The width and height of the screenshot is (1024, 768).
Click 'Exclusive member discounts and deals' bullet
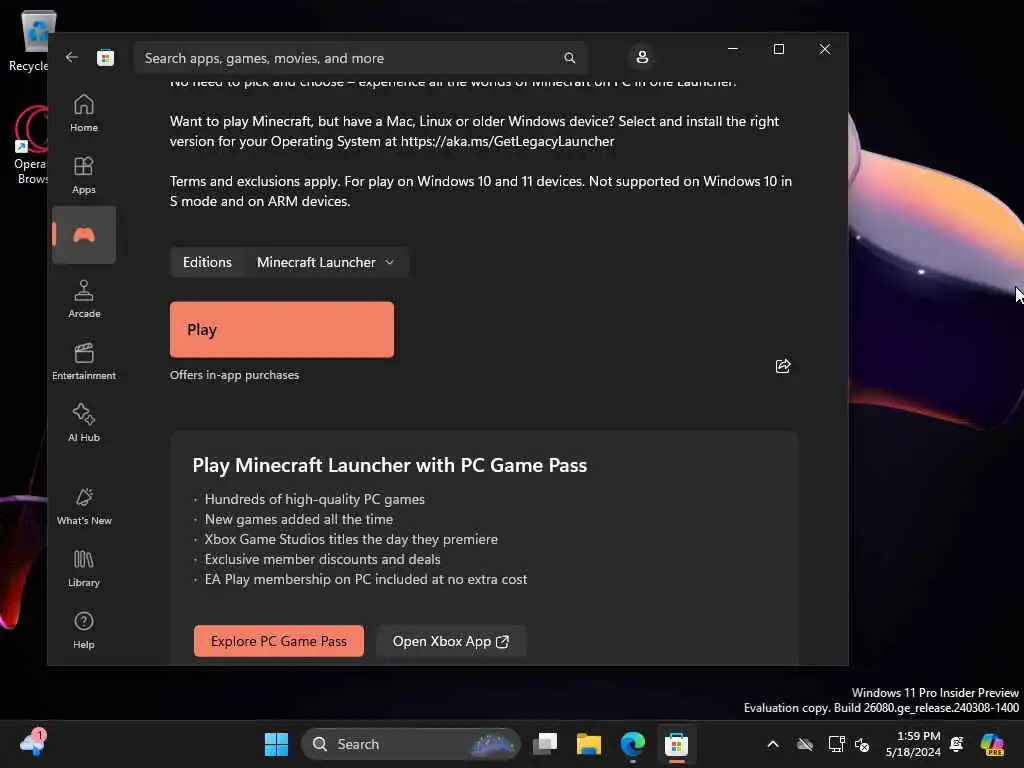(323, 559)
